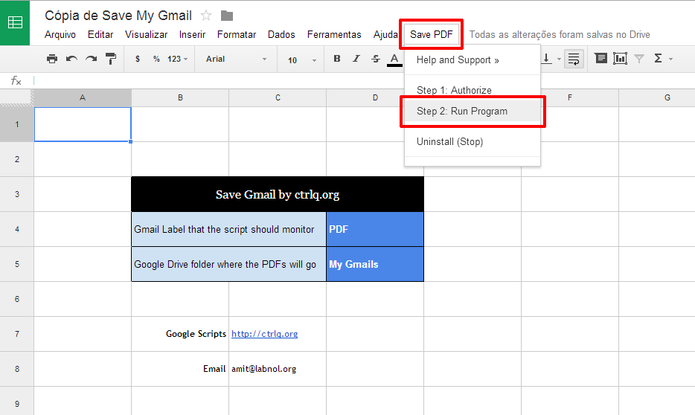Open the 123 more number formats dropdown
Image resolution: width=695 pixels, height=415 pixels.
point(177,59)
